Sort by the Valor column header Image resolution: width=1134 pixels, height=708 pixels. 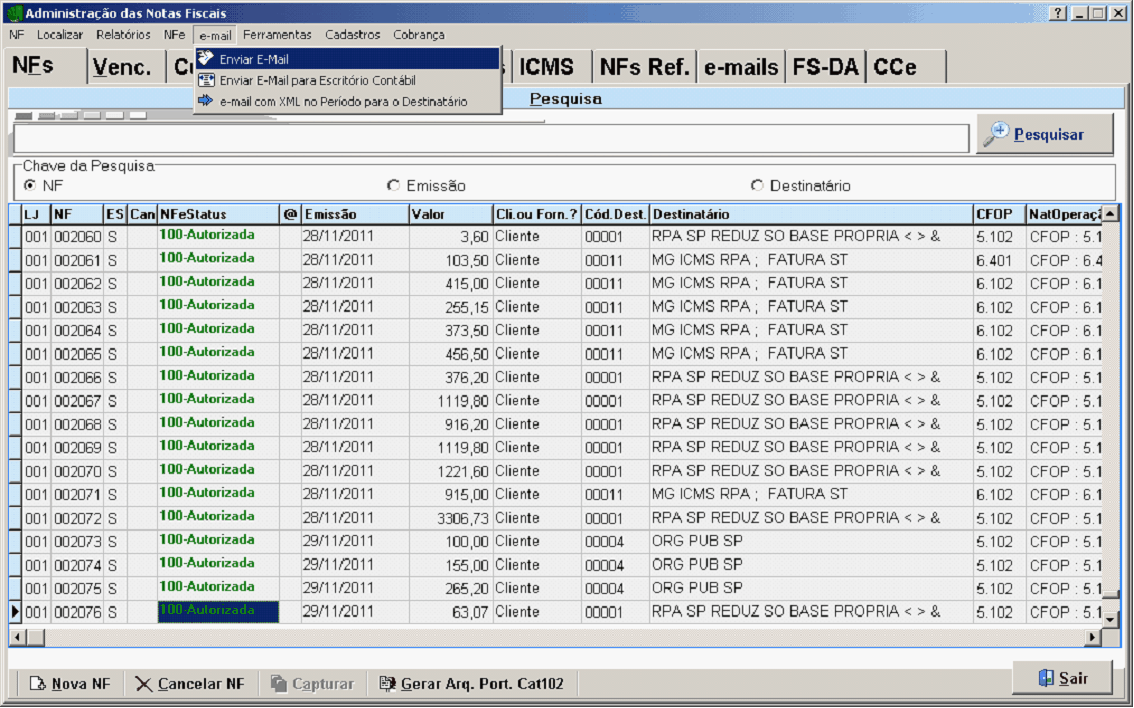[x=449, y=214]
